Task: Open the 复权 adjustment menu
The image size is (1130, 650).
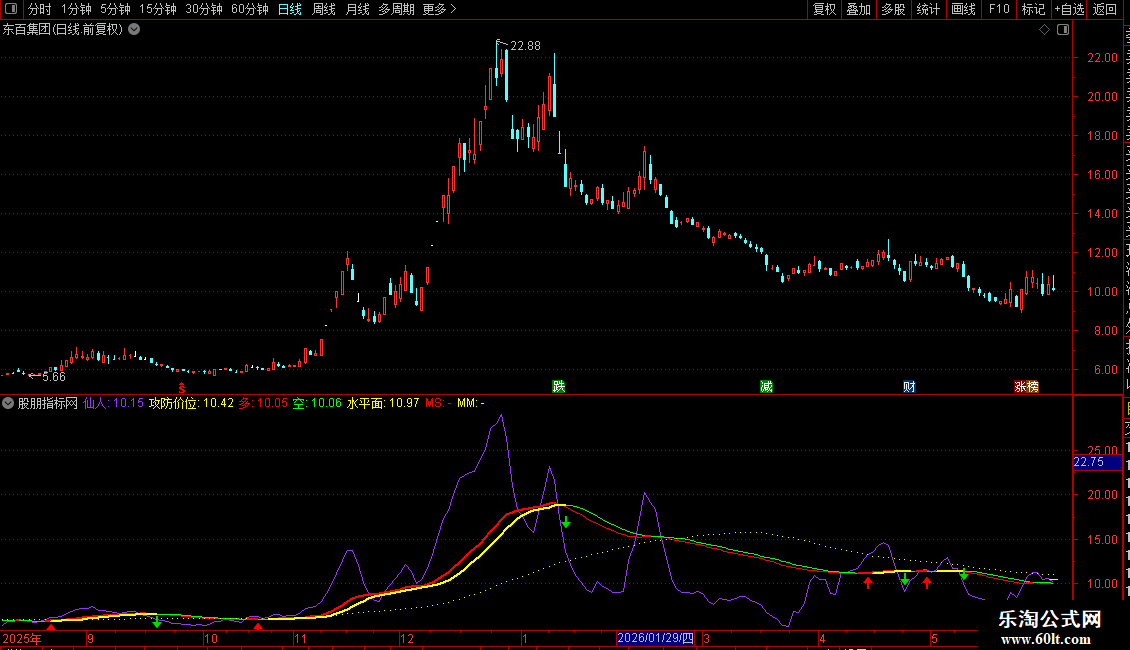Action: point(824,9)
